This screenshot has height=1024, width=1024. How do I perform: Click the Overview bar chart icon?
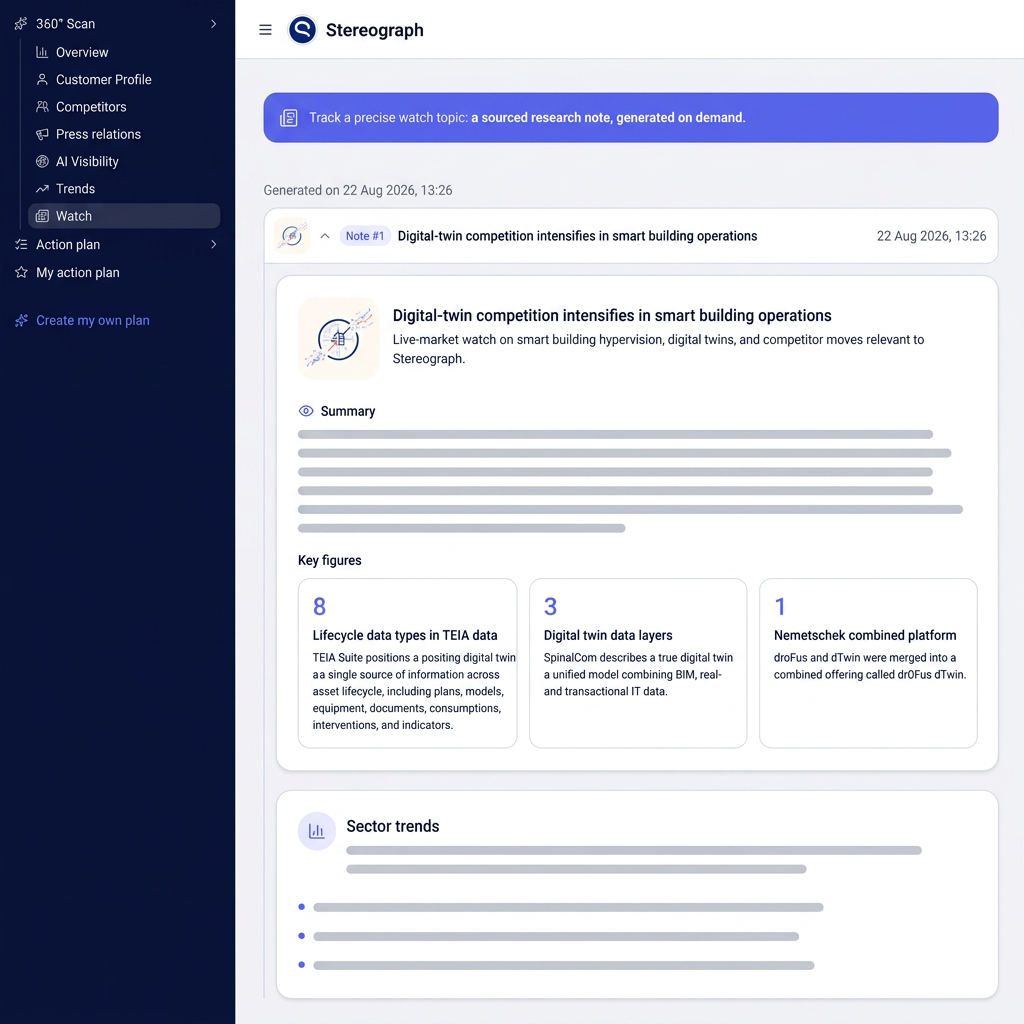pos(42,52)
